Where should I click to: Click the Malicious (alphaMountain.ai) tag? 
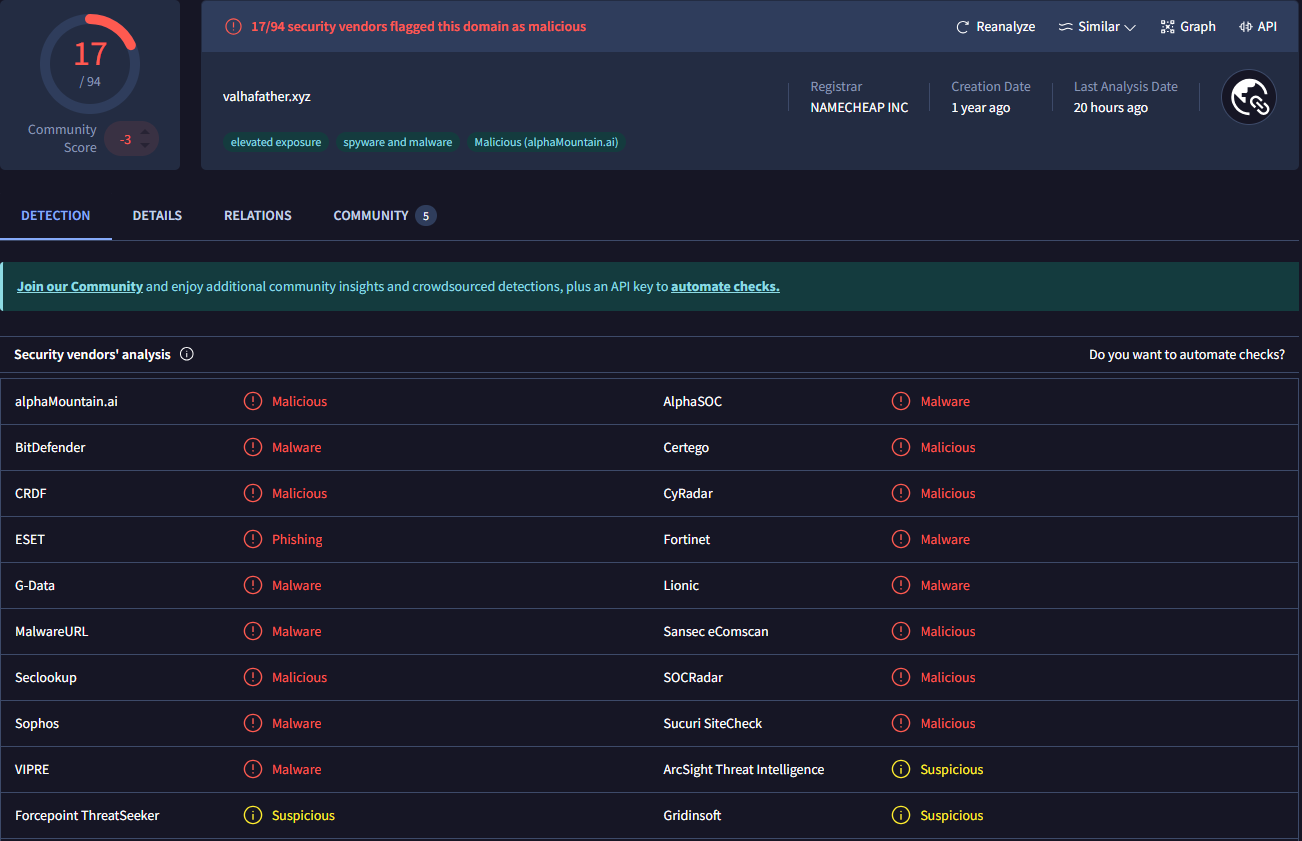pos(546,142)
